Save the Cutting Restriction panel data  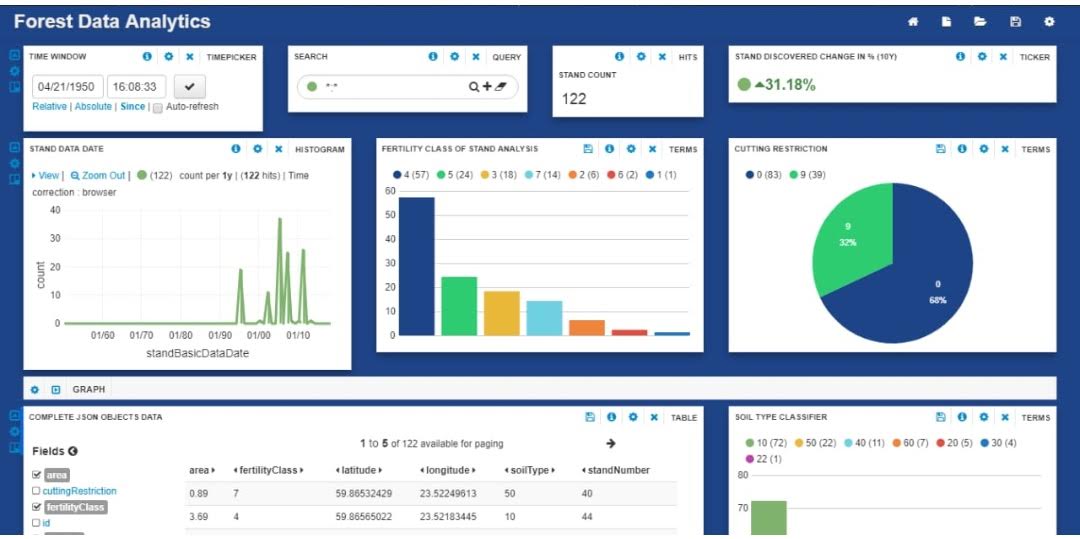tap(940, 149)
